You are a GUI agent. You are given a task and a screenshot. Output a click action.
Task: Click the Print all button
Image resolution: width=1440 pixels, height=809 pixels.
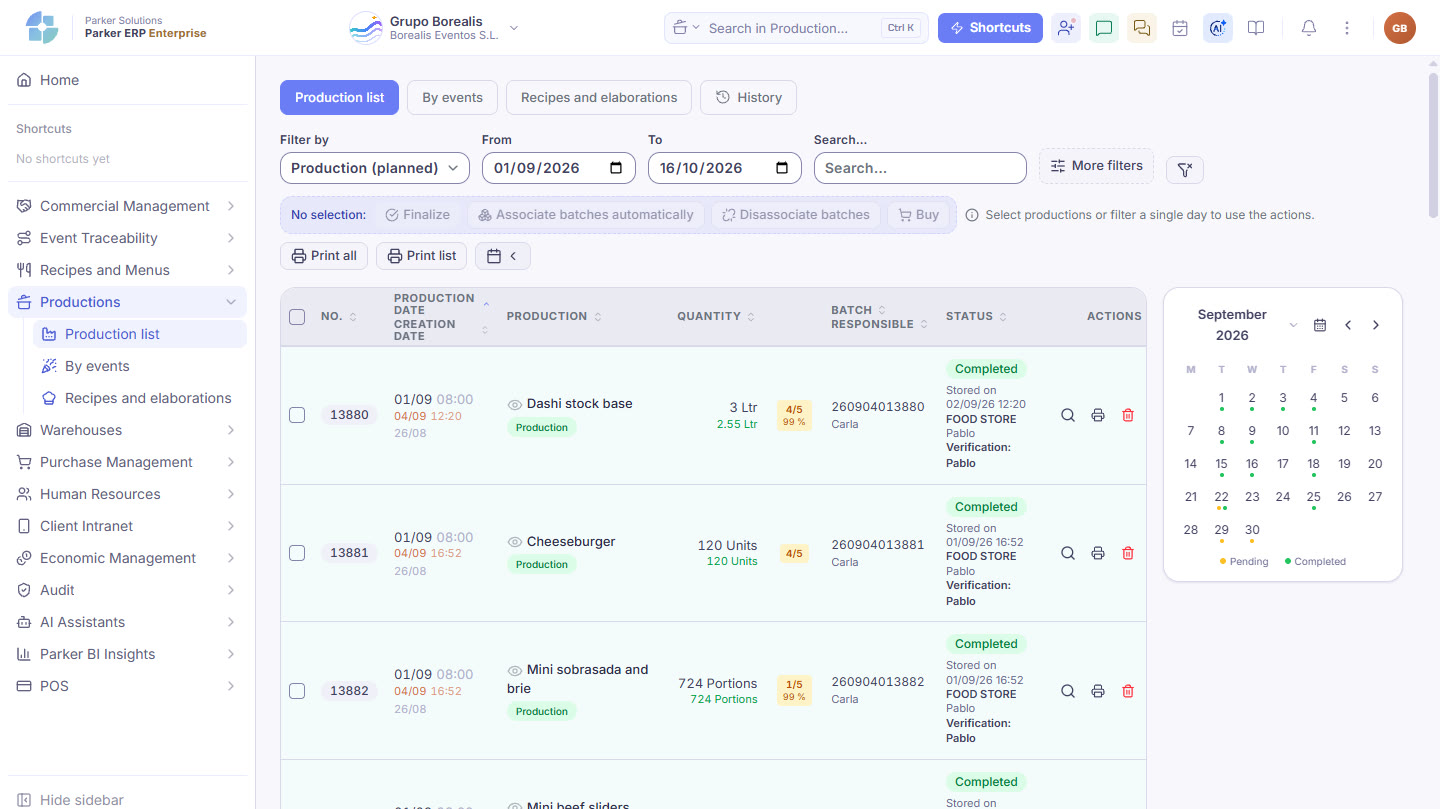click(324, 256)
